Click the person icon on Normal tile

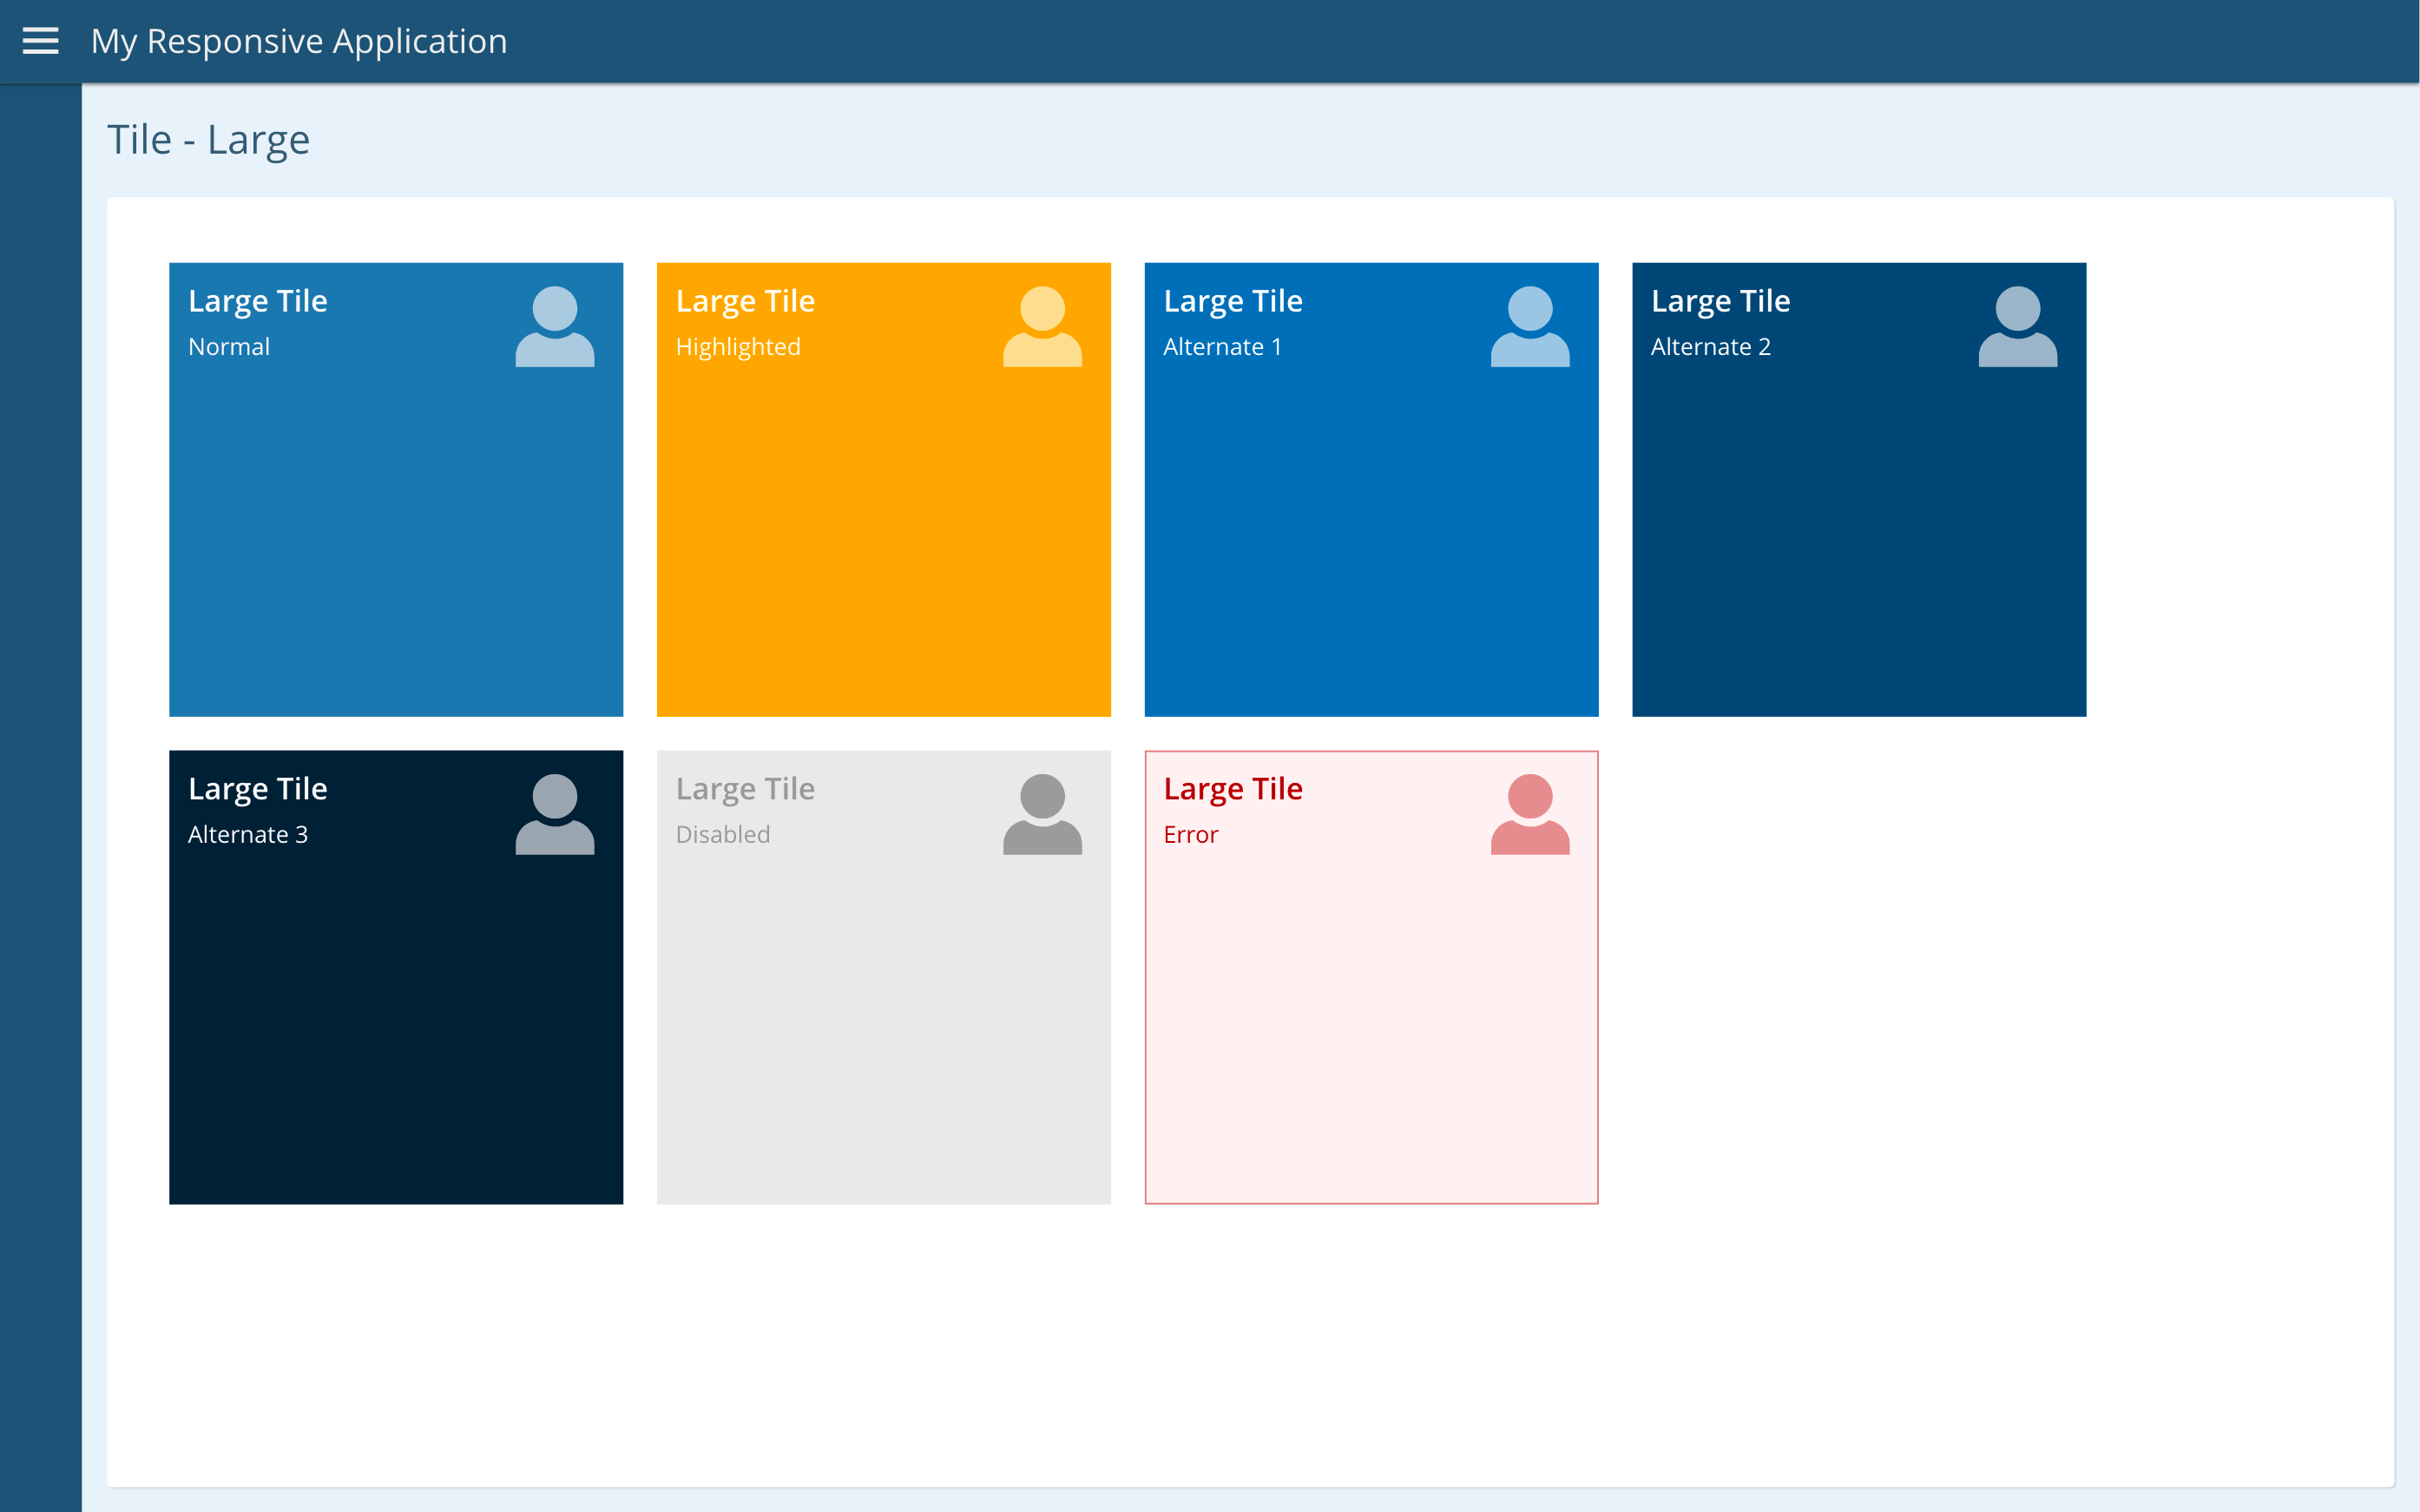click(x=555, y=327)
